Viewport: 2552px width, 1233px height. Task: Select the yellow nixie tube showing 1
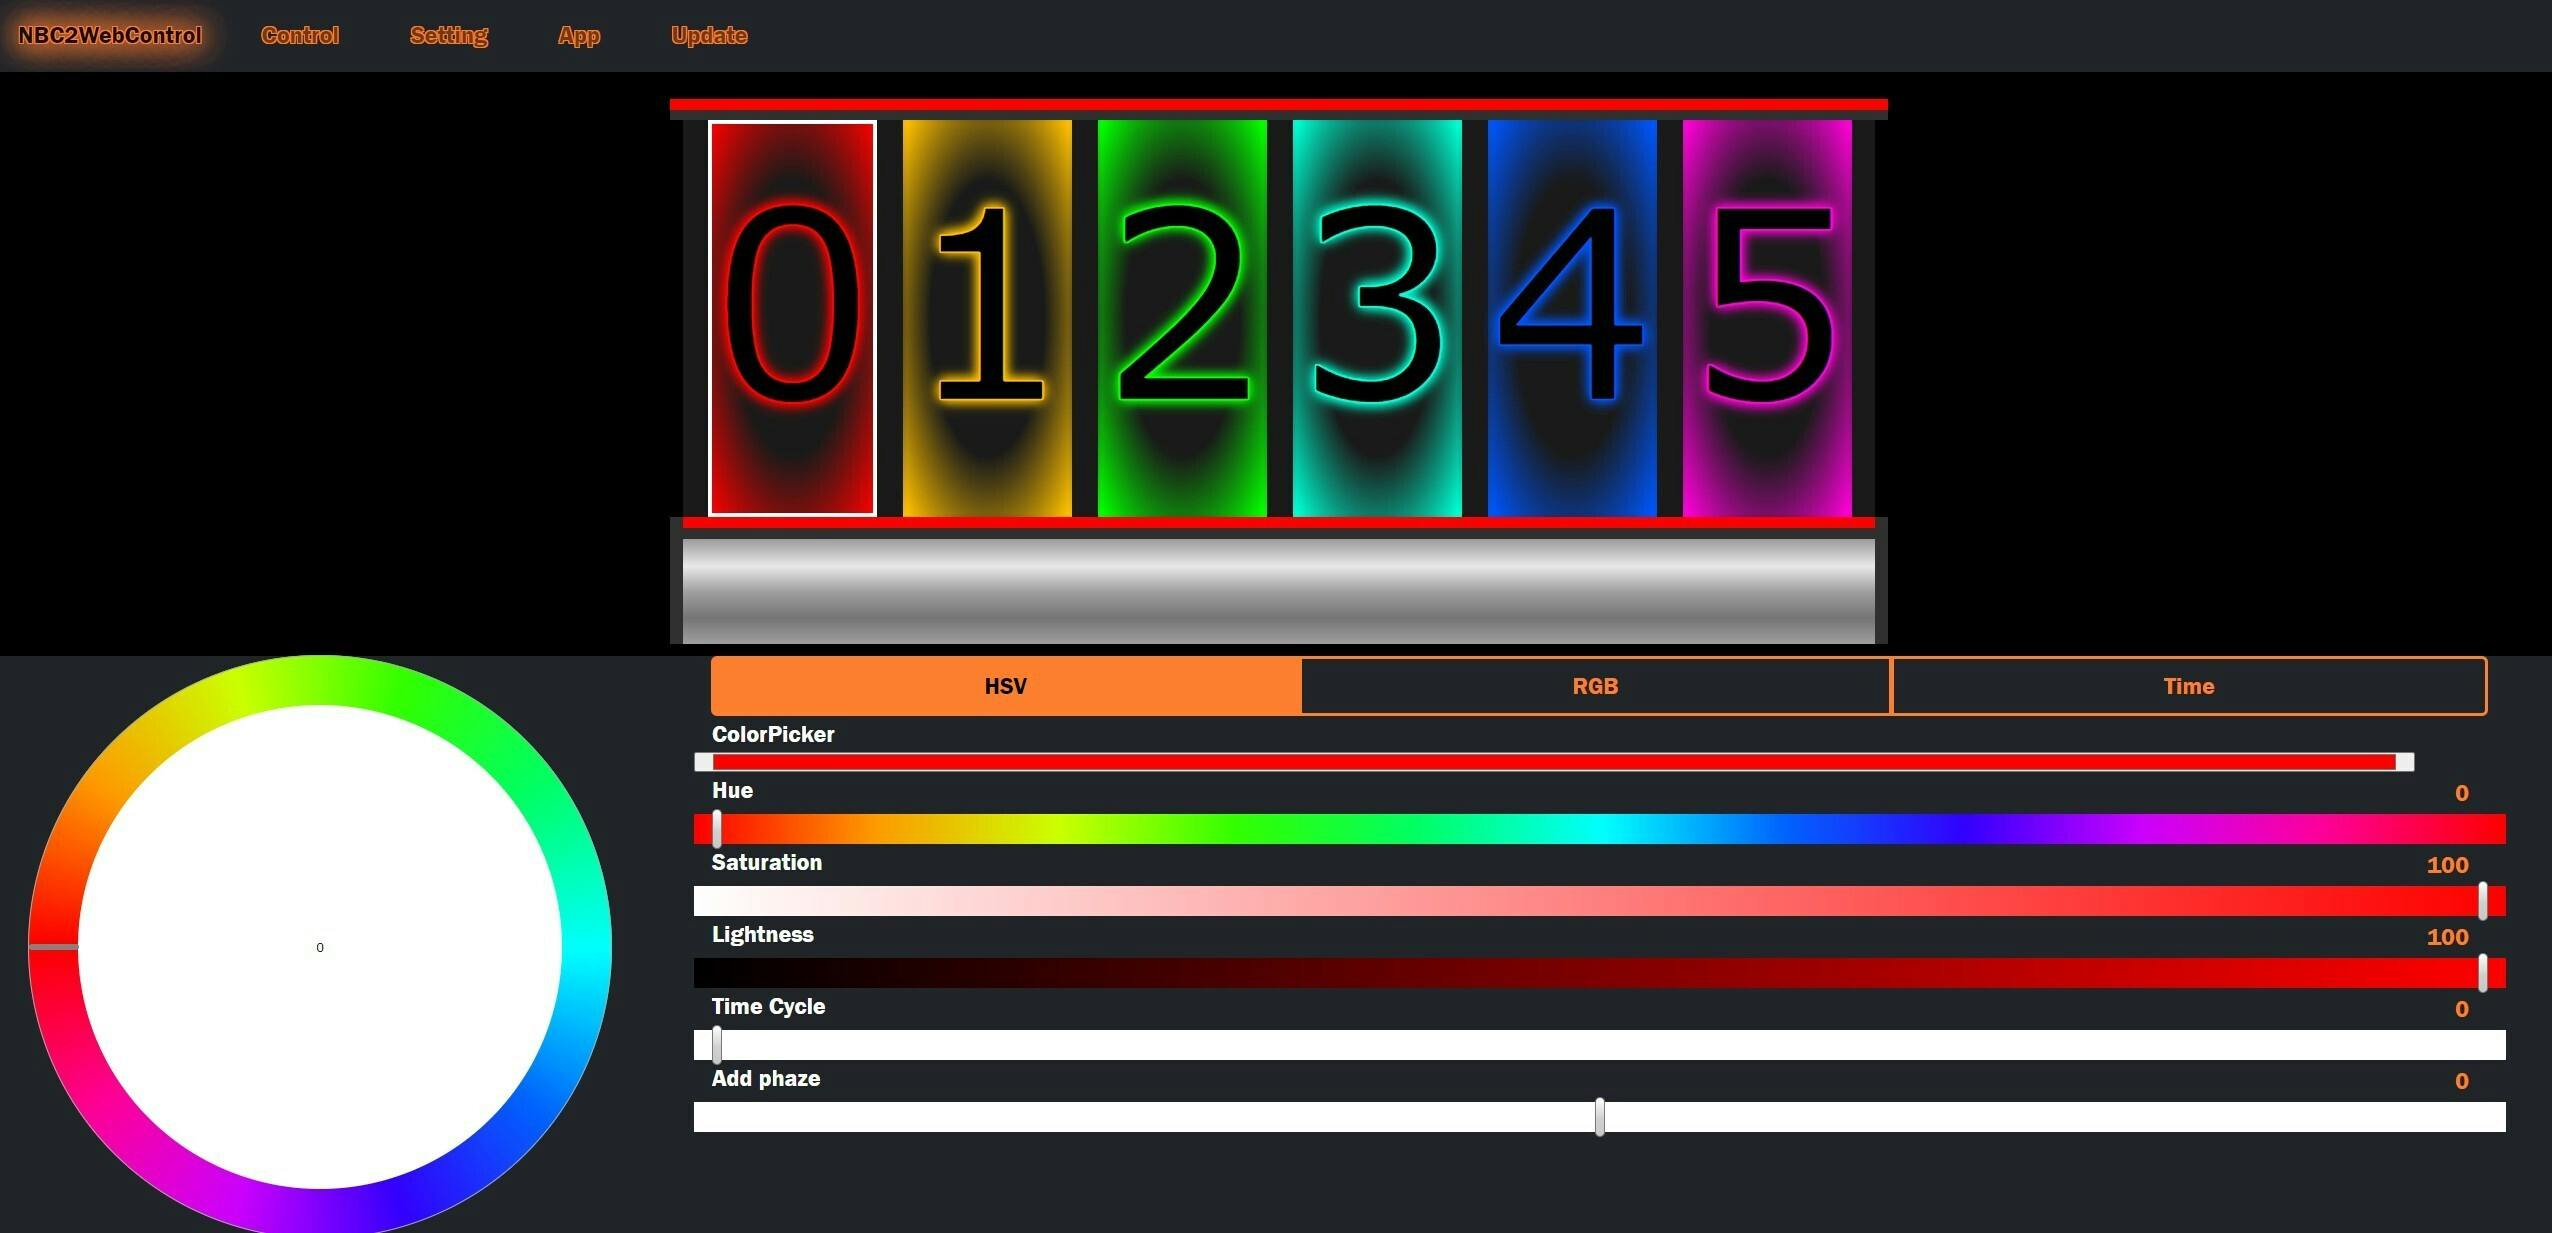point(987,318)
